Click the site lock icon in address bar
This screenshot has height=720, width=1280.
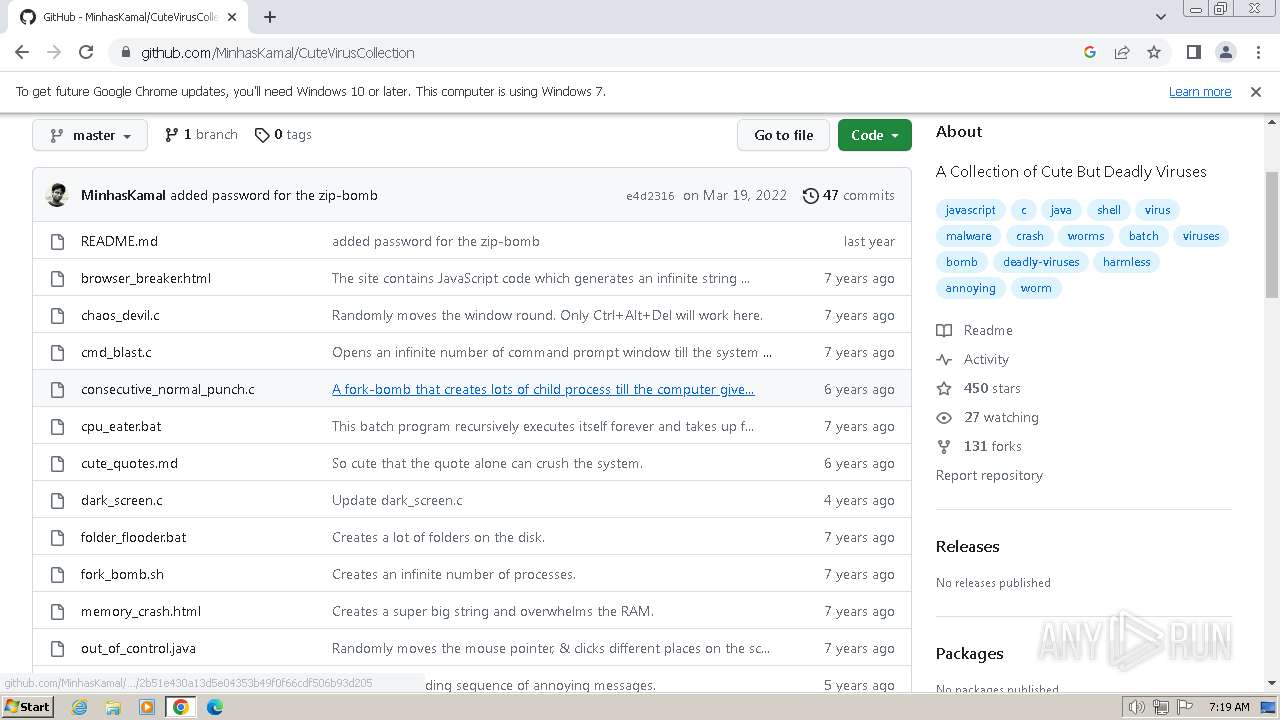[x=125, y=52]
